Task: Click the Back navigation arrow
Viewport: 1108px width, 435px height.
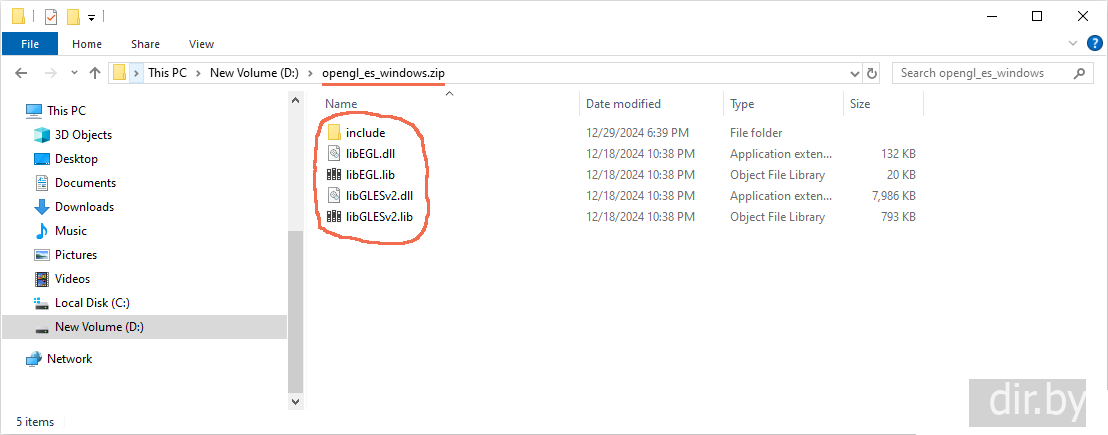Action: (x=21, y=73)
